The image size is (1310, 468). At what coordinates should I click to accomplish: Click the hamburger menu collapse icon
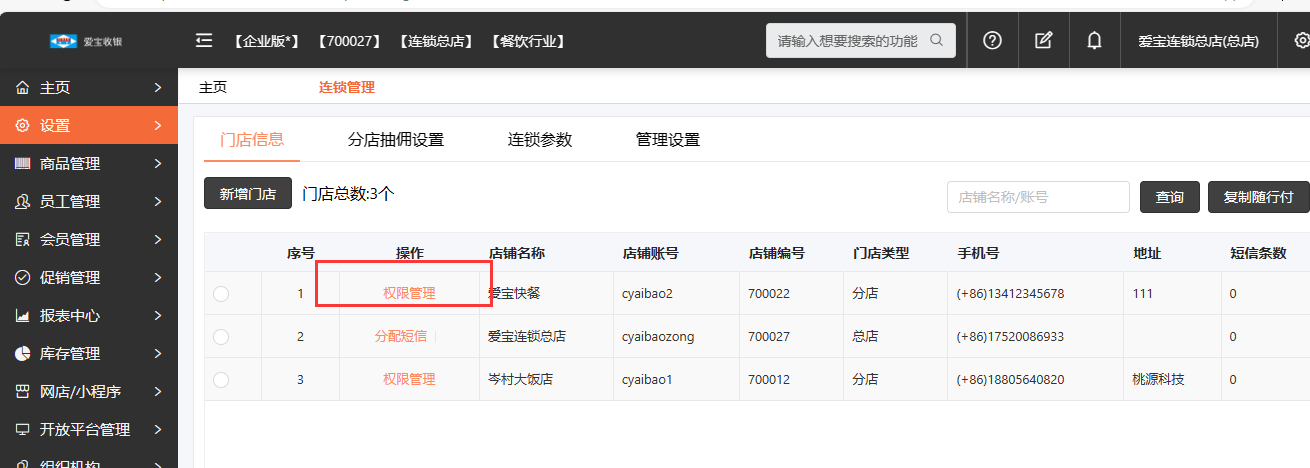coord(204,41)
